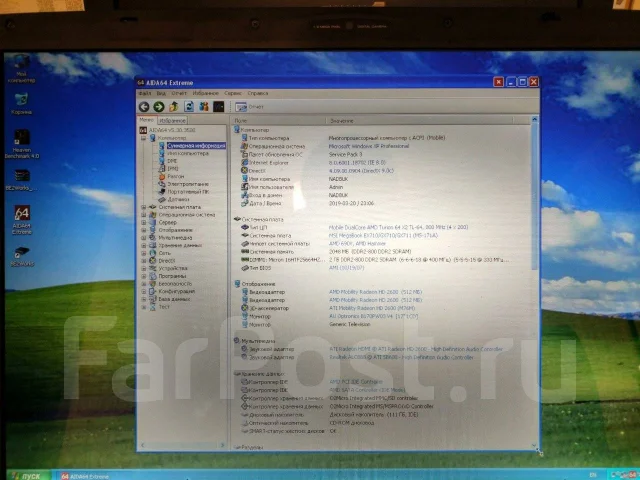
Task: Open the Вид menu
Action: click(x=161, y=93)
